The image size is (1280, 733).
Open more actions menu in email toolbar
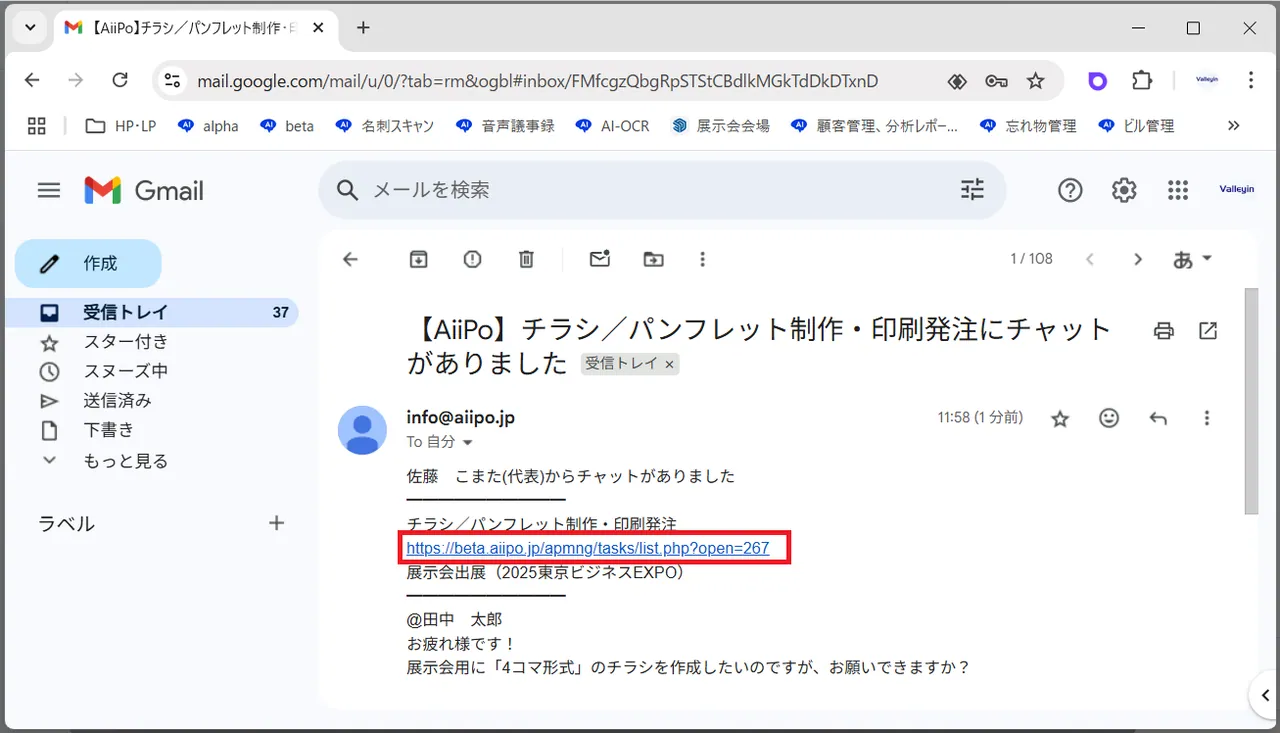(x=703, y=259)
